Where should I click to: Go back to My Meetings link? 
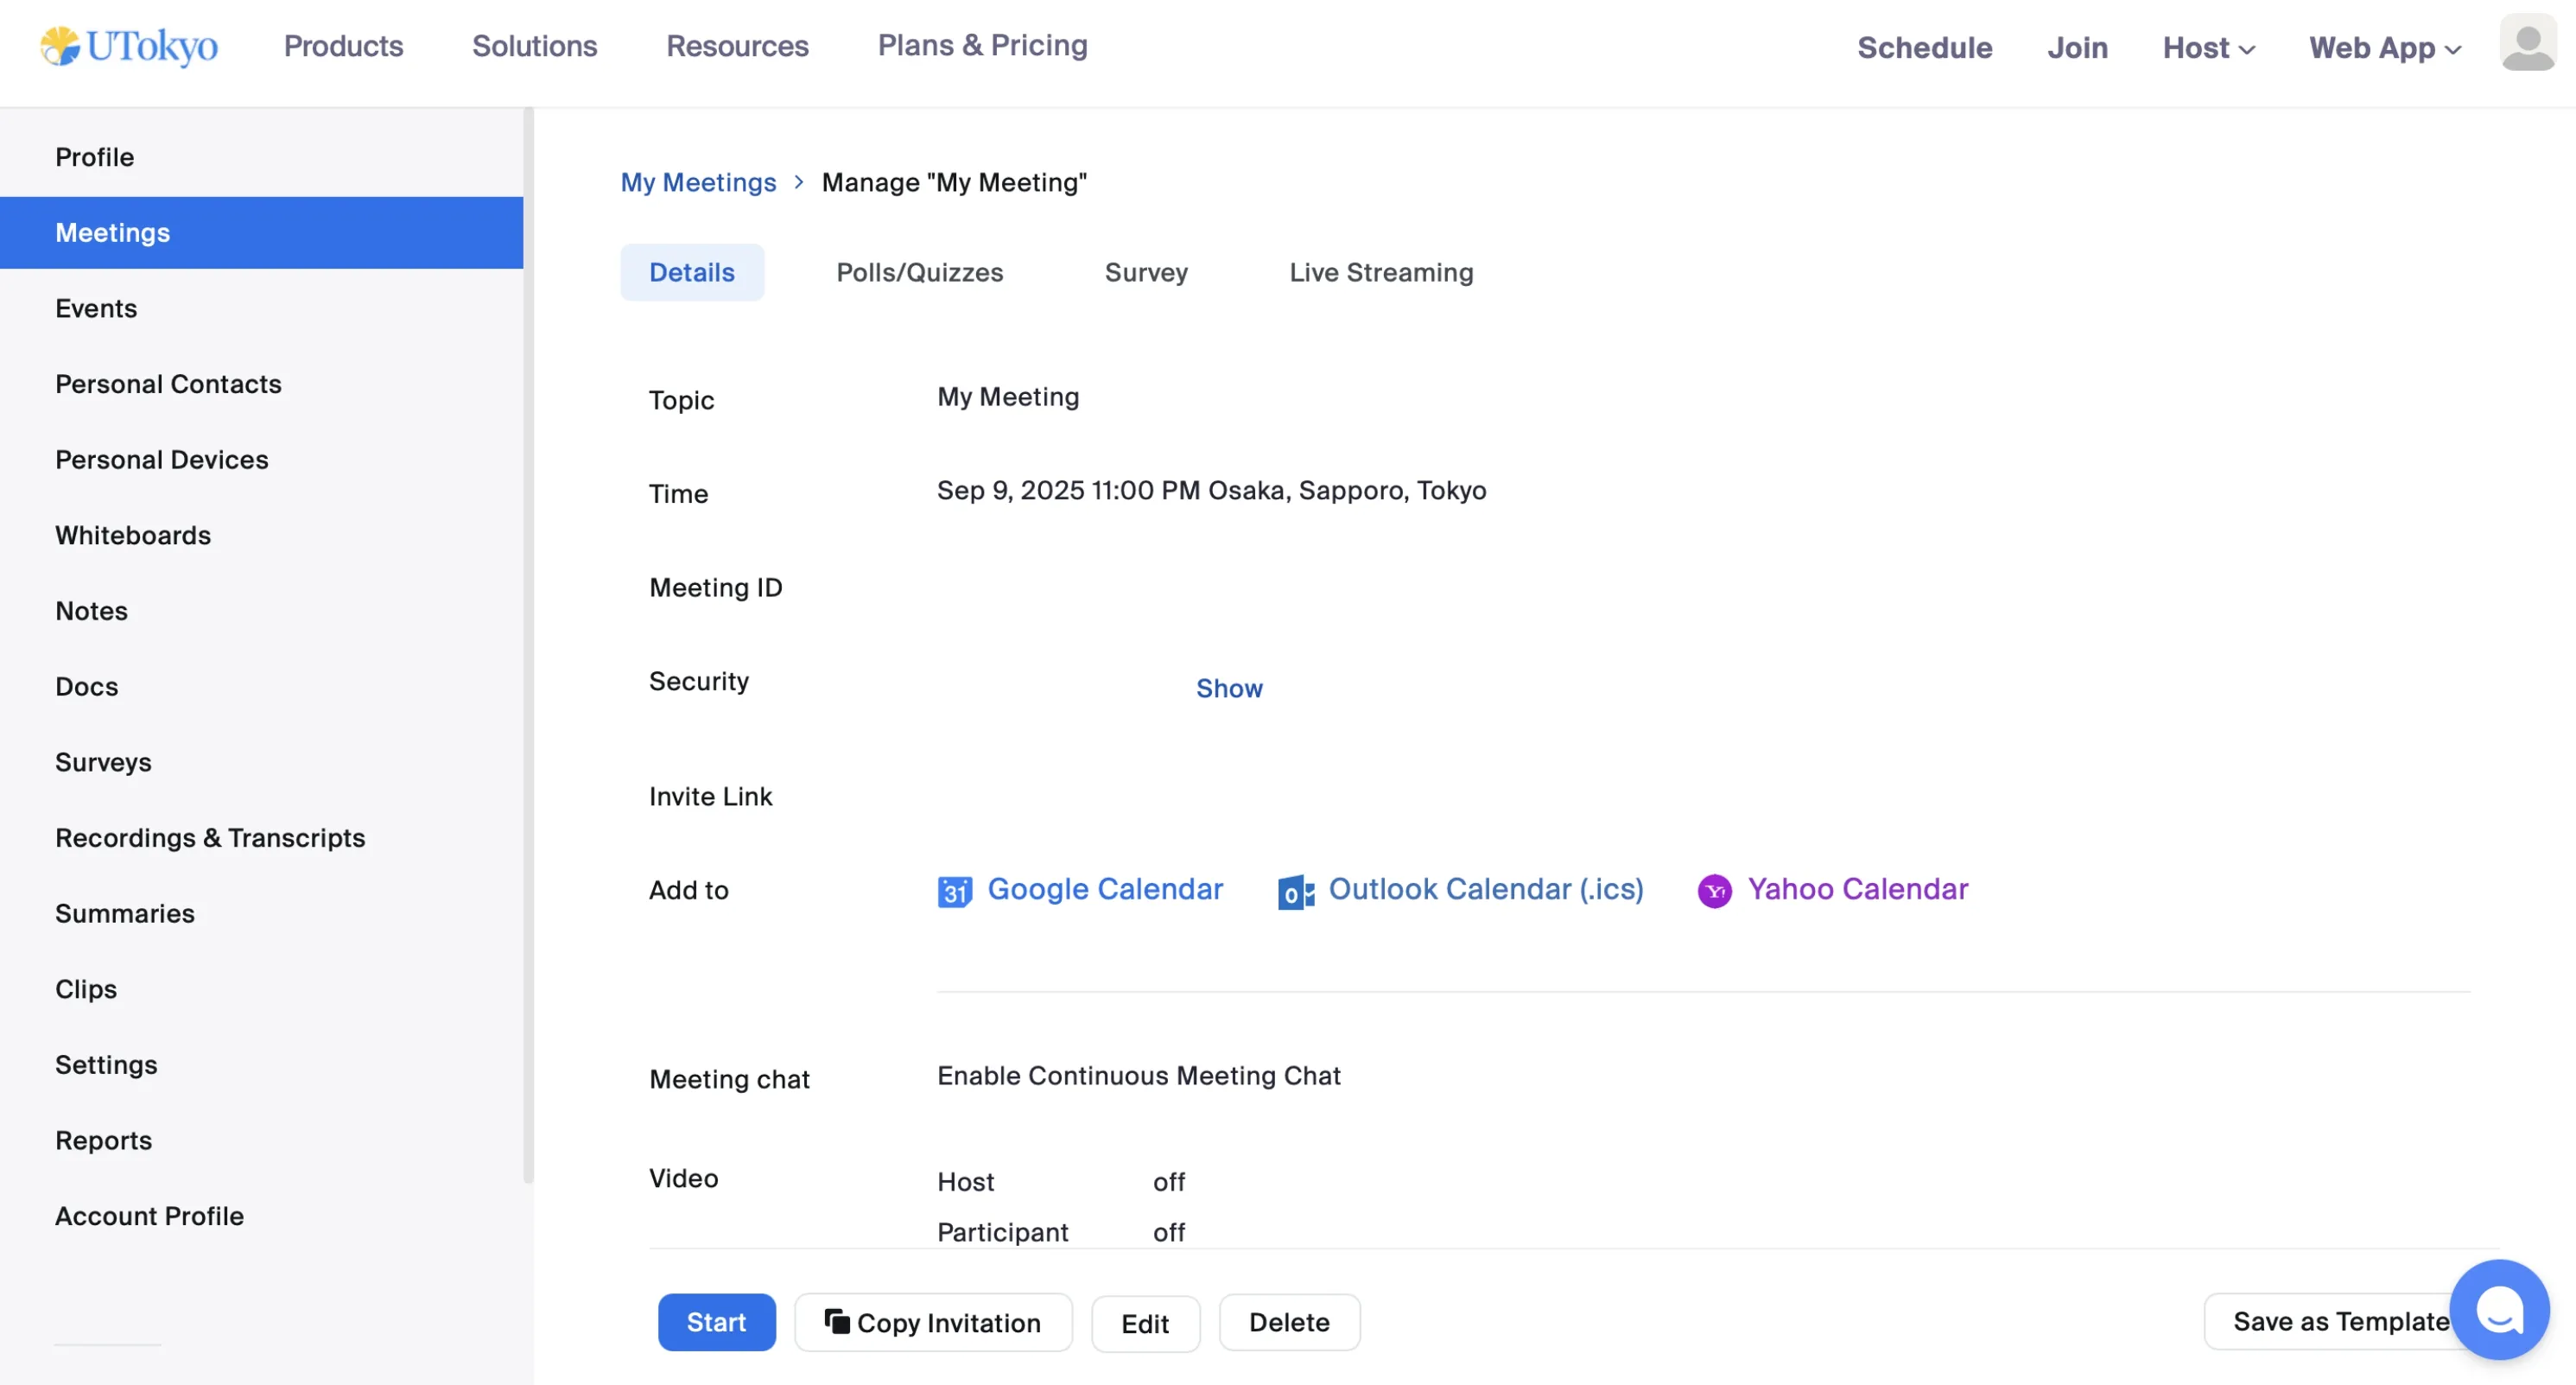698,182
